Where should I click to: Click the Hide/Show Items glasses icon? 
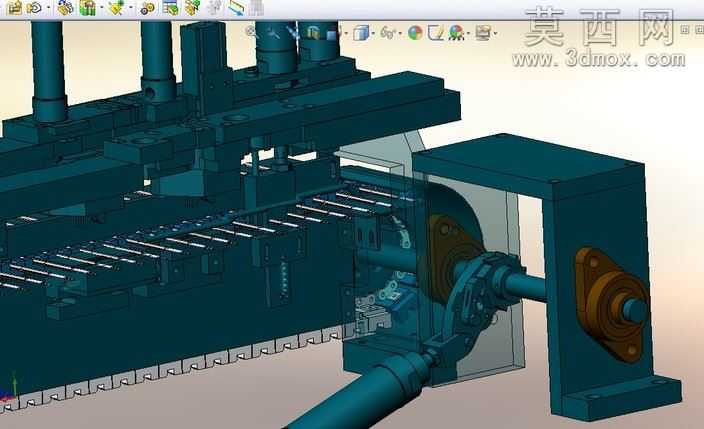pyautogui.click(x=388, y=33)
